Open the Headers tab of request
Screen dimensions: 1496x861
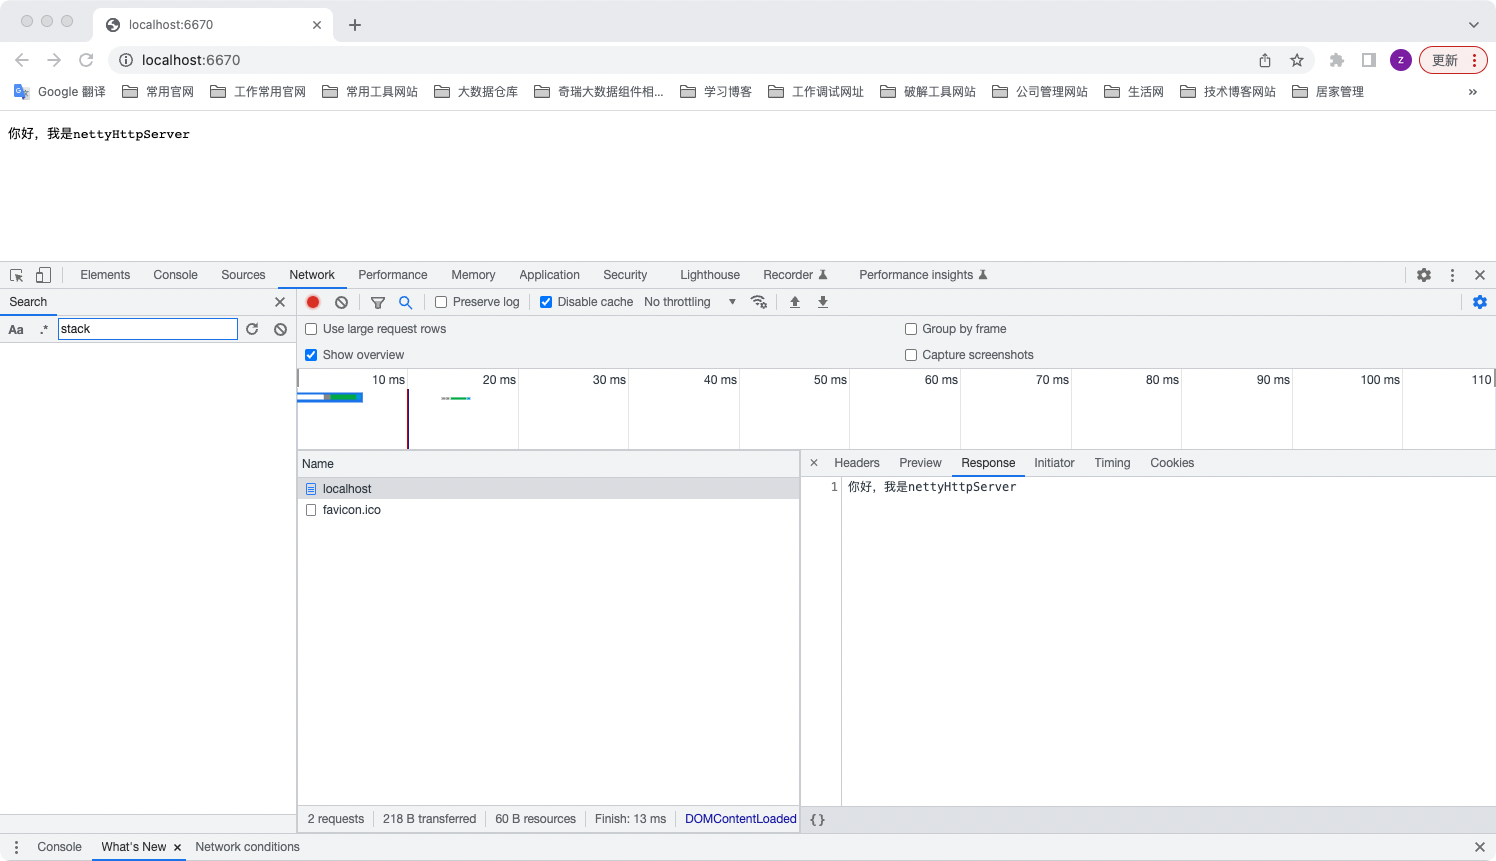point(856,463)
